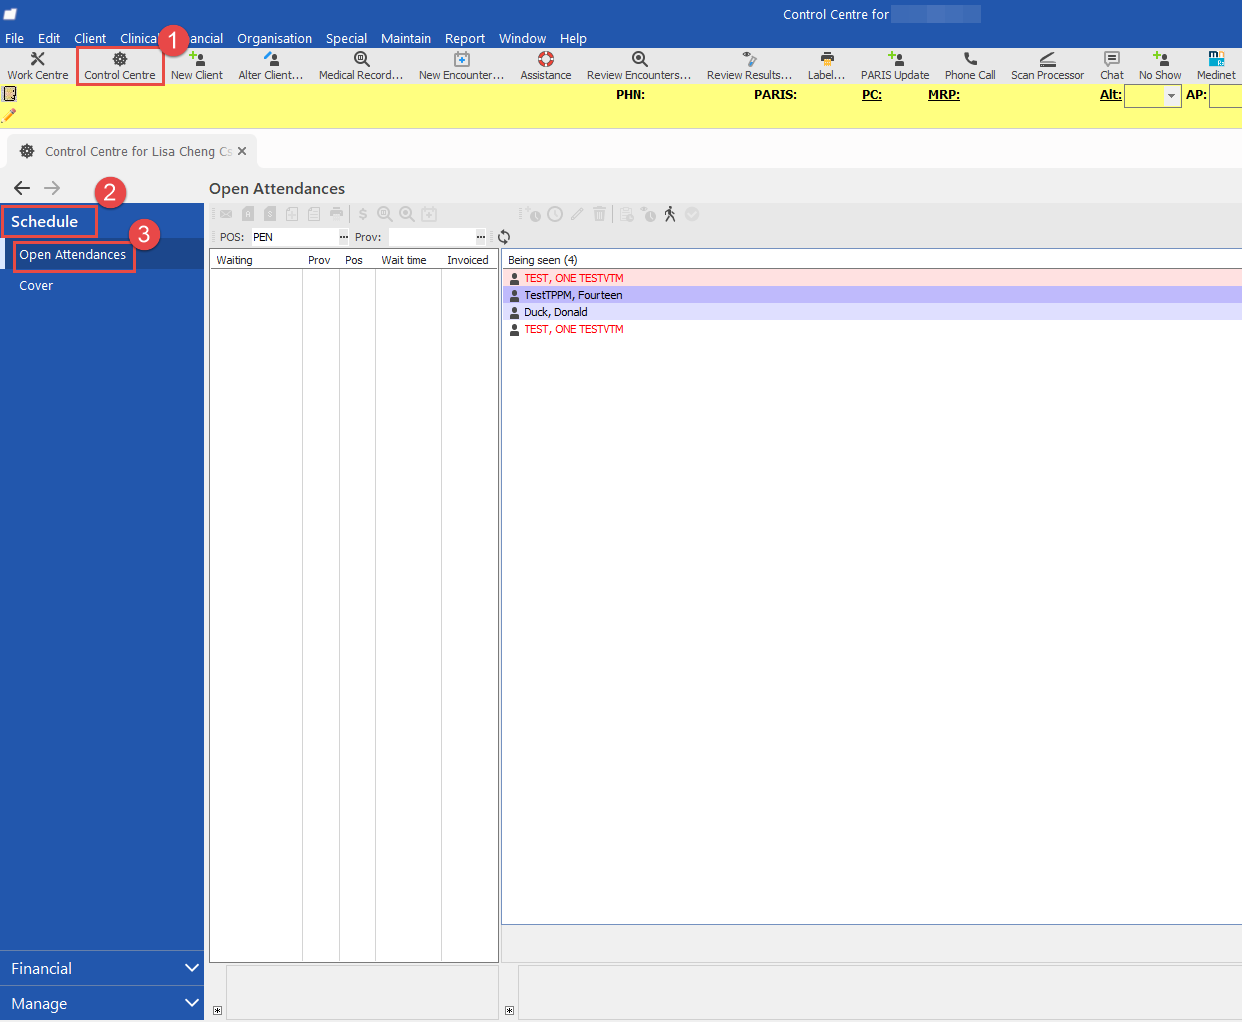The height and width of the screenshot is (1022, 1242).
Task: Select the Phone Call icon
Action: (x=969, y=65)
